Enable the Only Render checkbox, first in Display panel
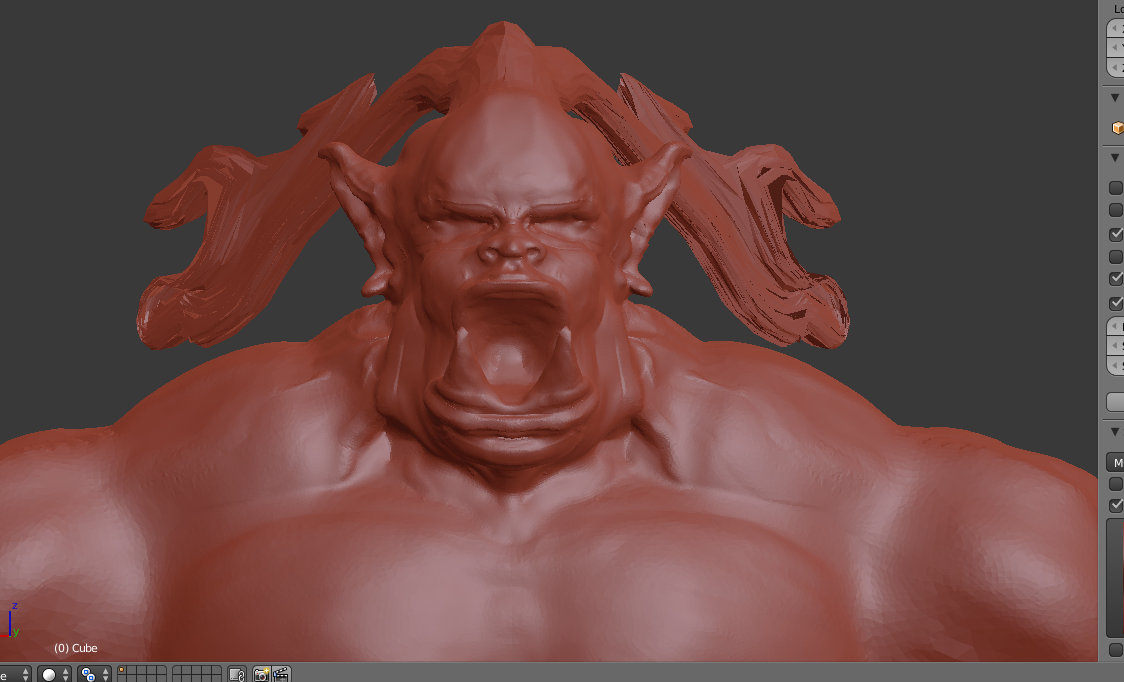This screenshot has width=1124, height=682. 1116,188
